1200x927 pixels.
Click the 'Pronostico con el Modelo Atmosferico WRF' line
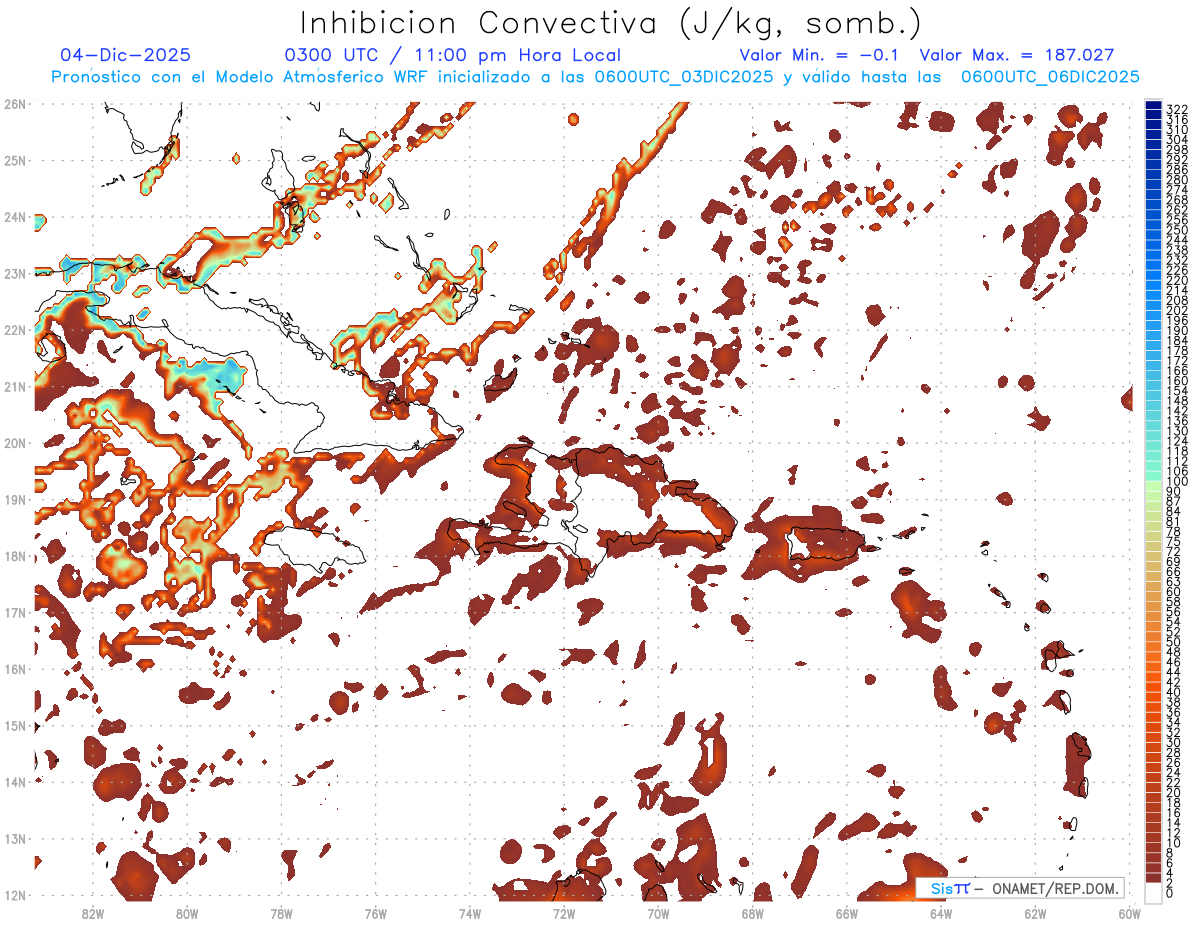[x=595, y=77]
